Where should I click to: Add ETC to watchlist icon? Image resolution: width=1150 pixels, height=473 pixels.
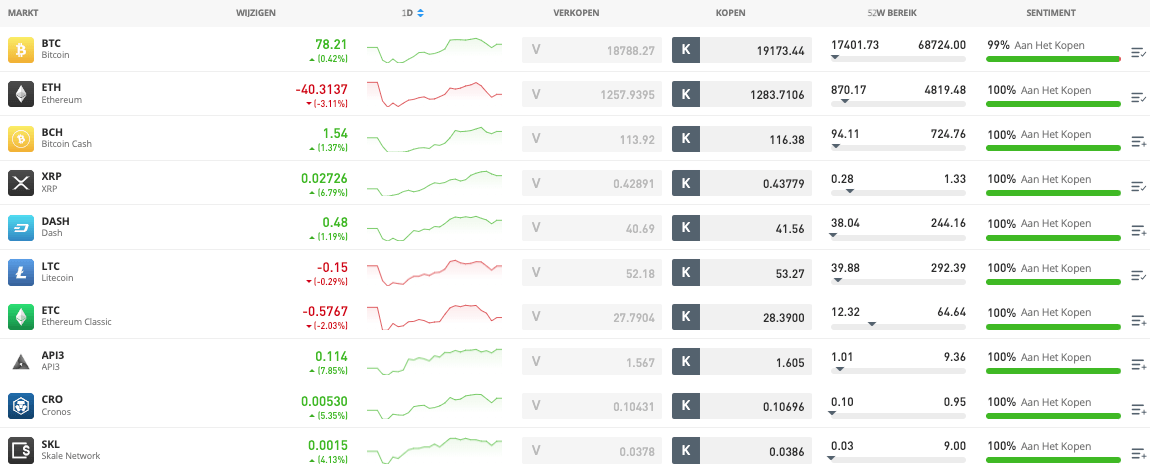click(1138, 320)
